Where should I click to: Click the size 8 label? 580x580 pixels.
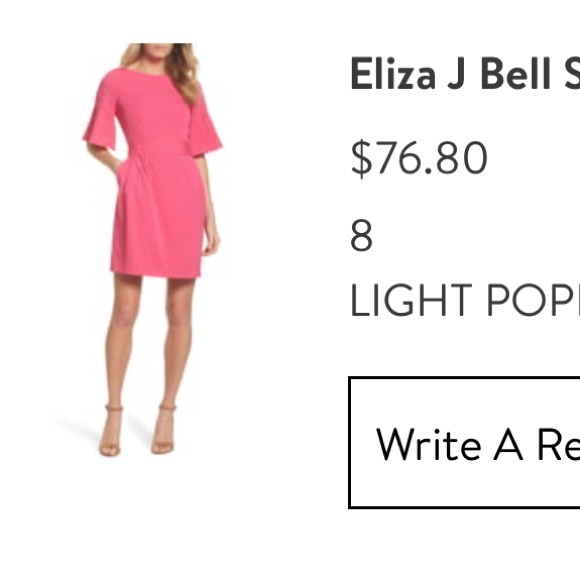(x=361, y=236)
